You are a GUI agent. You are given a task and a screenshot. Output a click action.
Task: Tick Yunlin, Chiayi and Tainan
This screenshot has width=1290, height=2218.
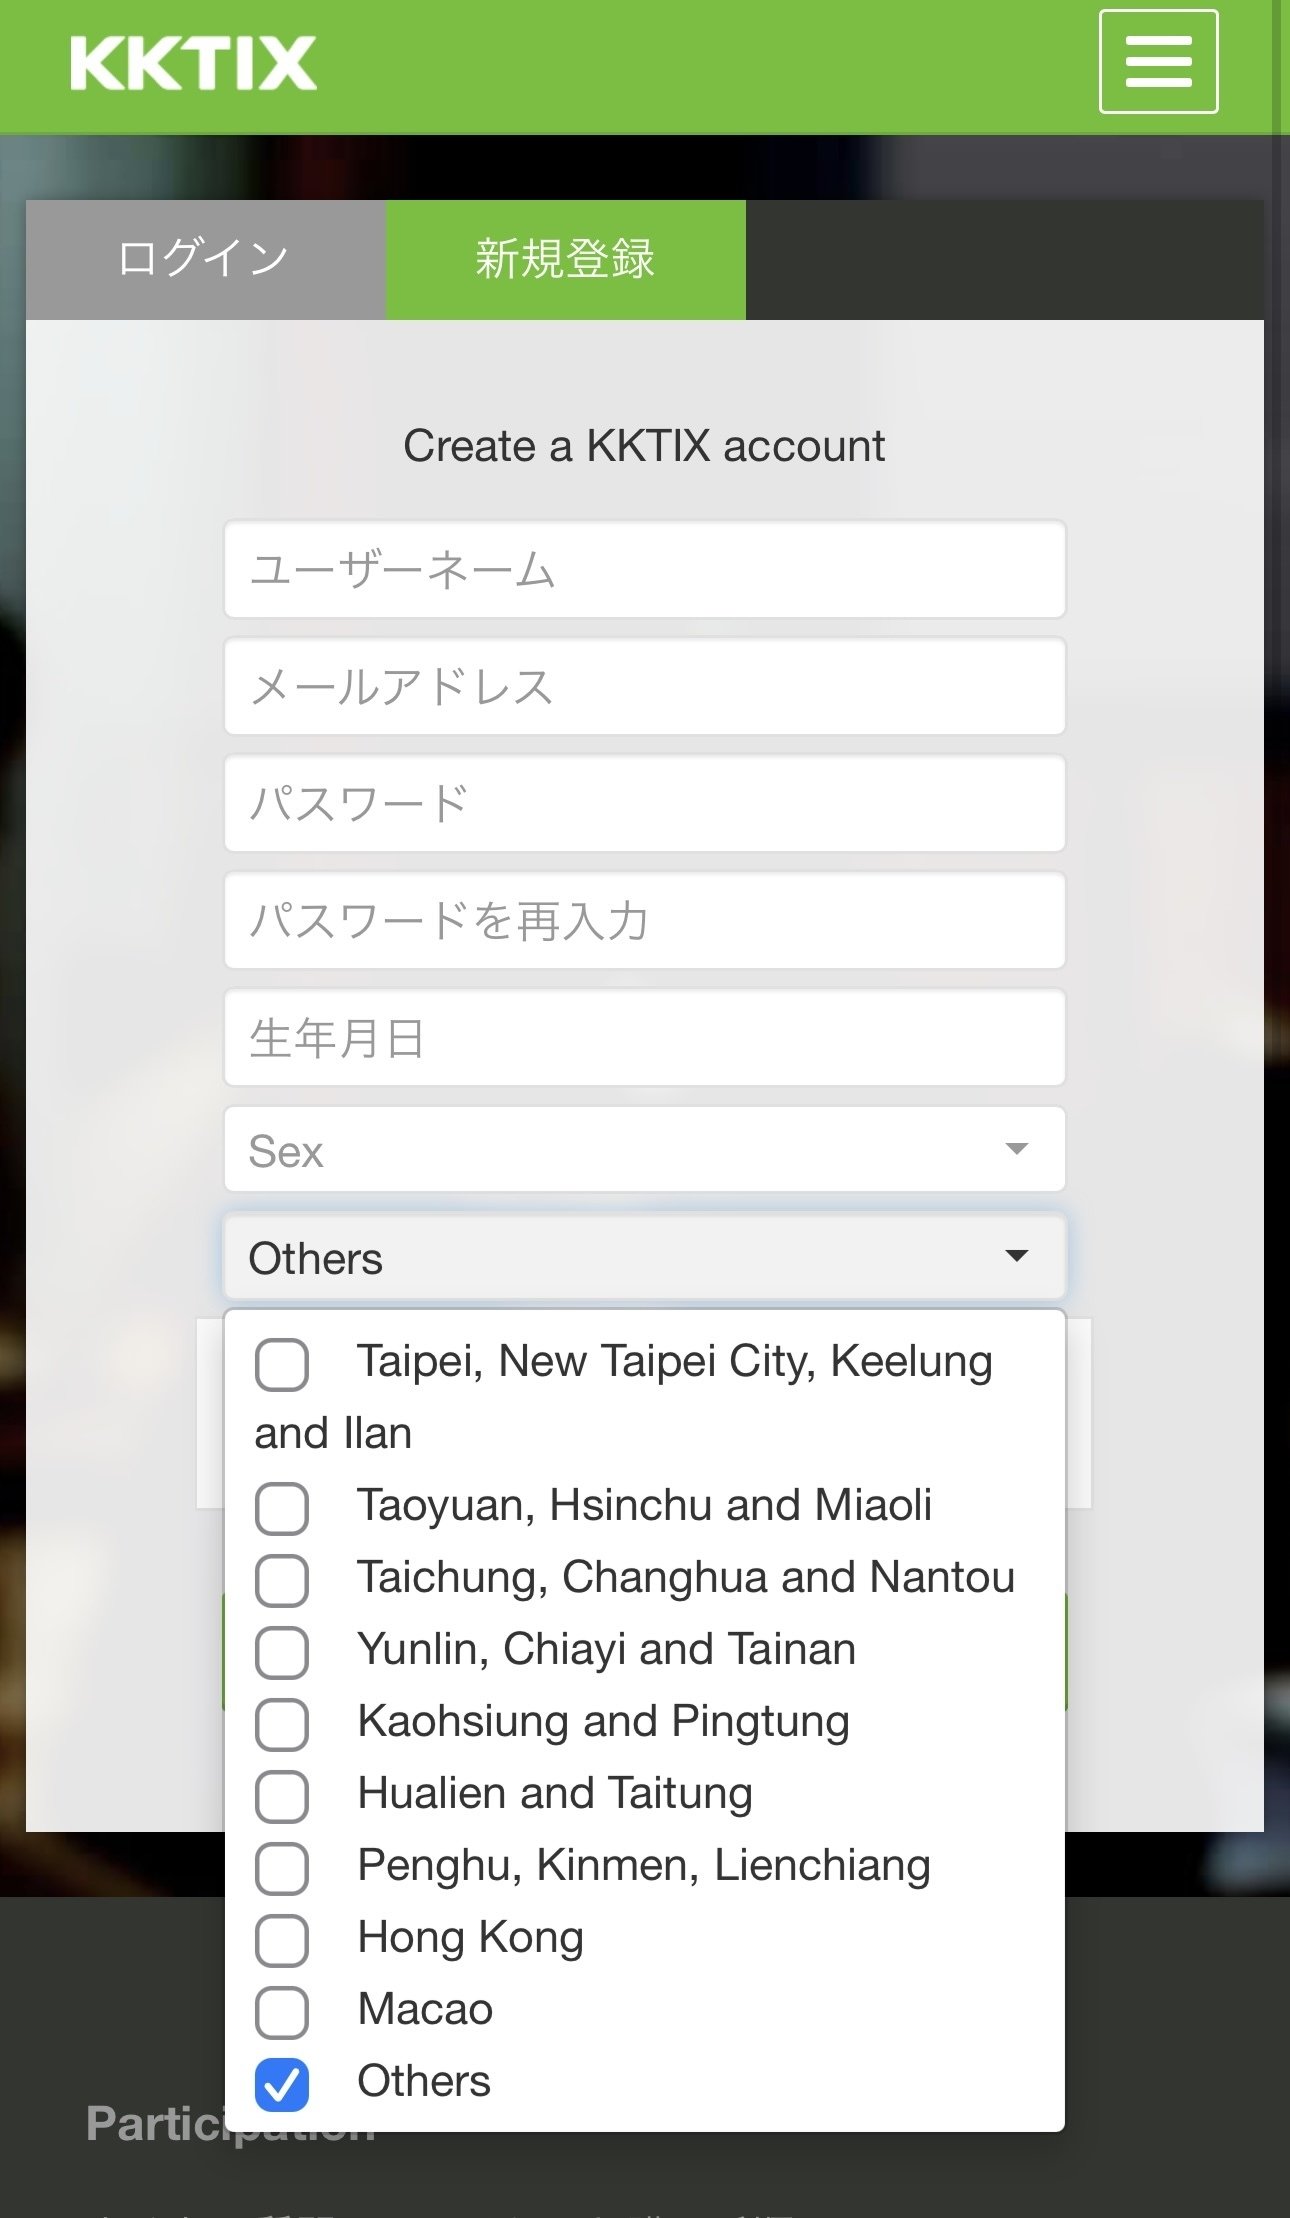pyautogui.click(x=282, y=1652)
